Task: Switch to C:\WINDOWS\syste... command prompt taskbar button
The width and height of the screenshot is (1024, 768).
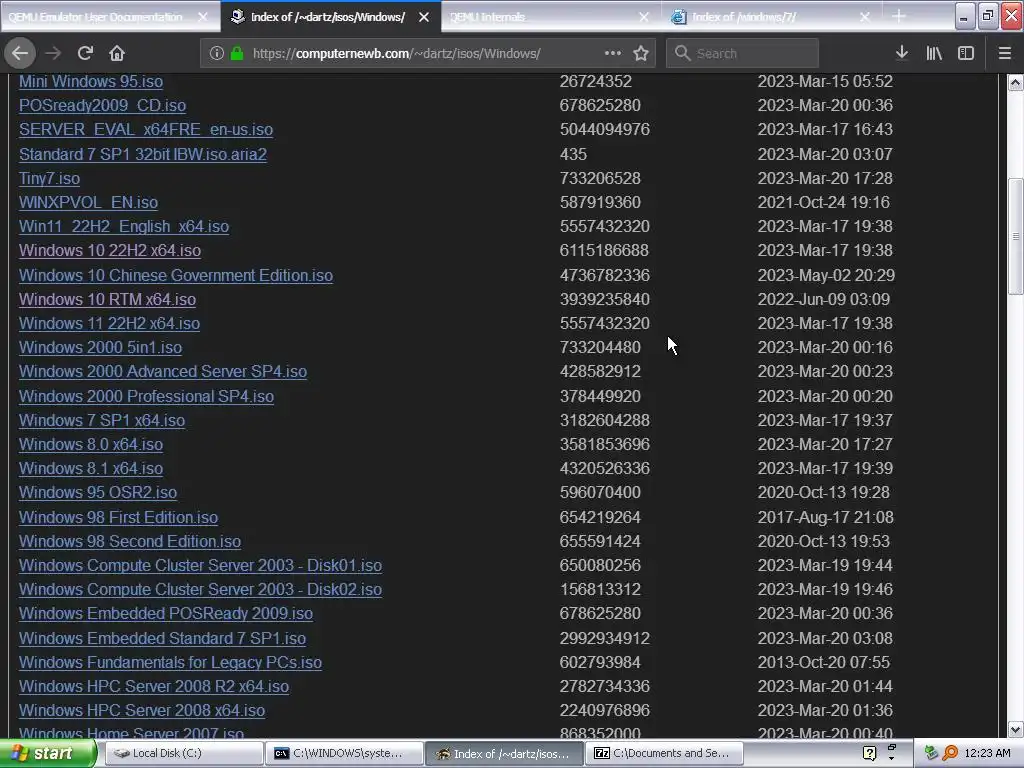Action: [x=344, y=753]
